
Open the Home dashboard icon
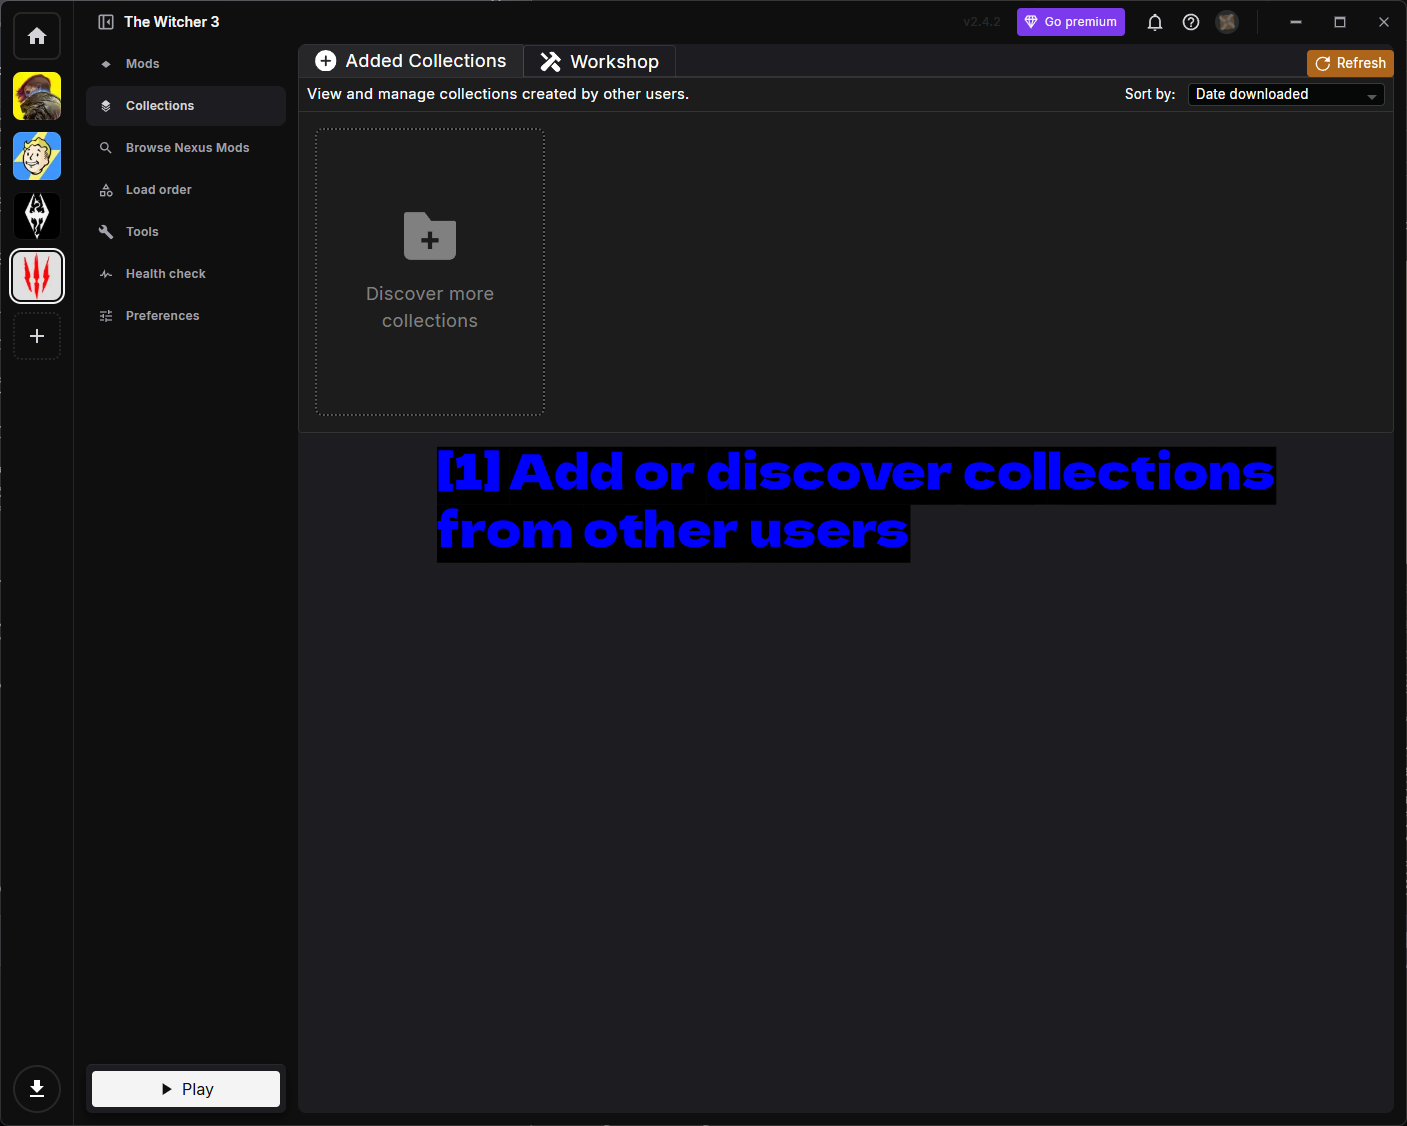37,36
